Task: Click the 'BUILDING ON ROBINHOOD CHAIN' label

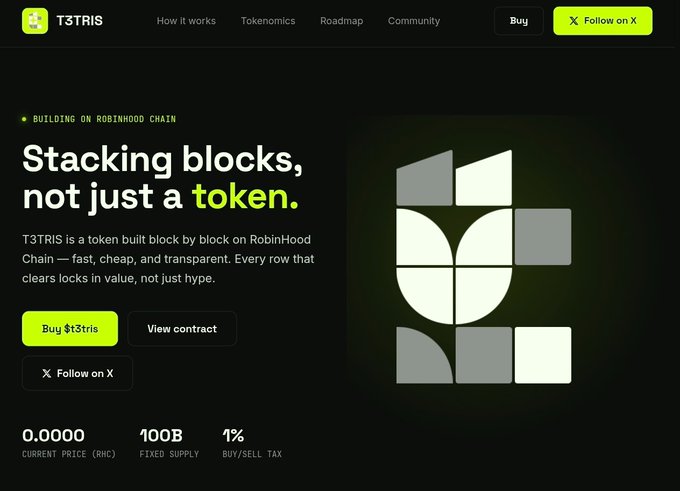Action: pyautogui.click(x=105, y=119)
